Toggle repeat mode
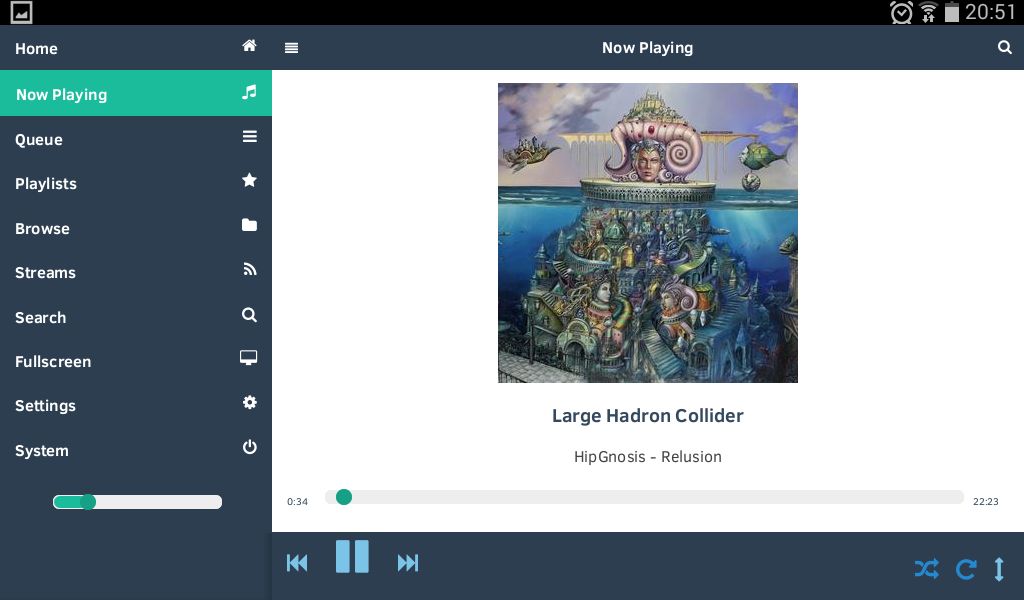Image resolution: width=1024 pixels, height=600 pixels. click(x=966, y=569)
